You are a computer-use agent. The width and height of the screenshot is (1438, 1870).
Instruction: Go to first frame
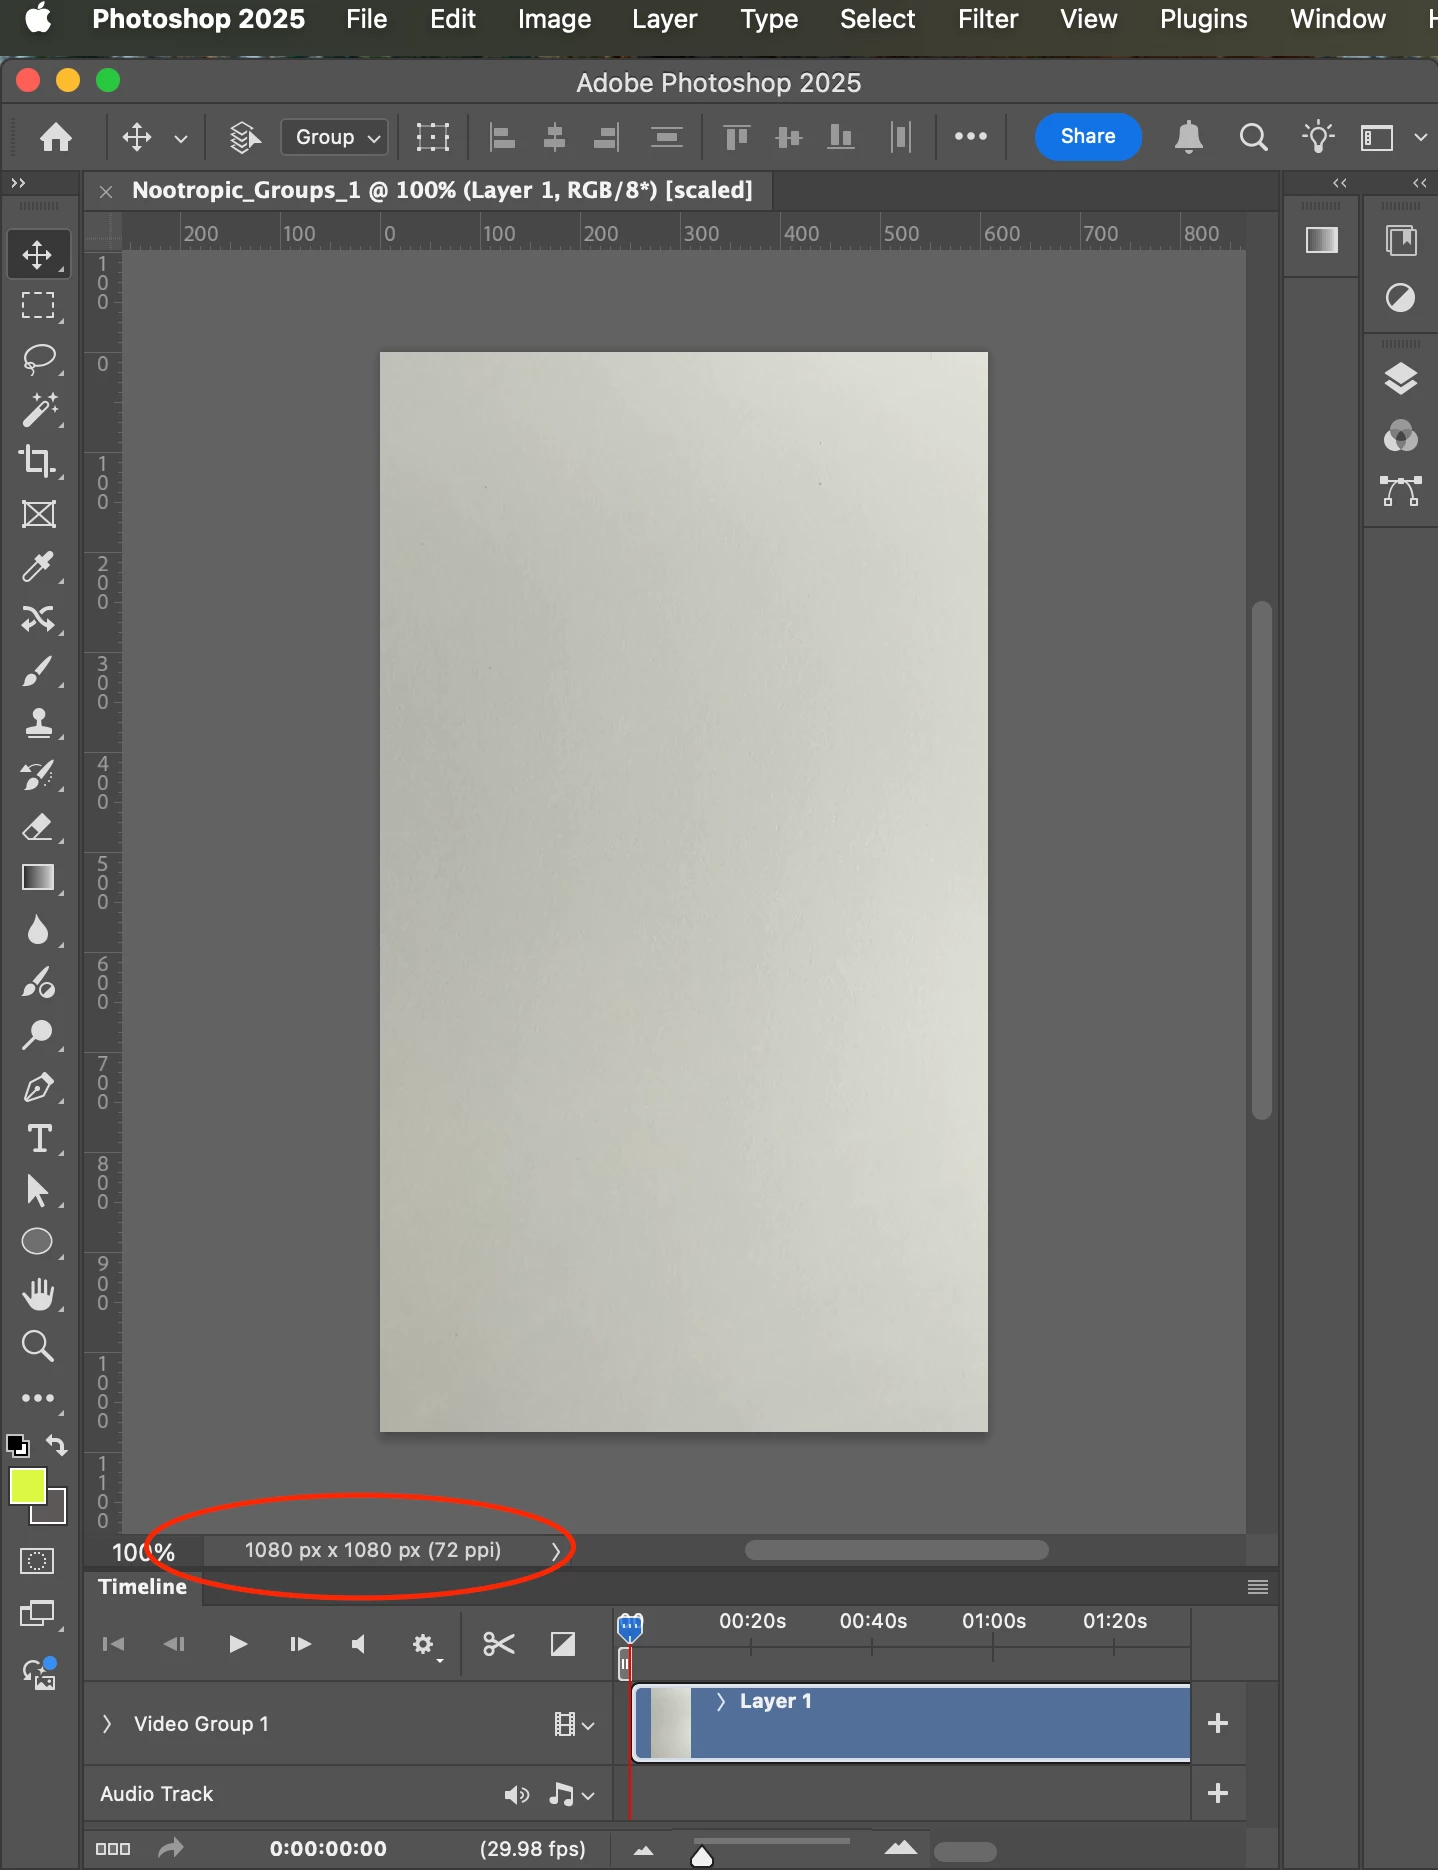tap(113, 1644)
